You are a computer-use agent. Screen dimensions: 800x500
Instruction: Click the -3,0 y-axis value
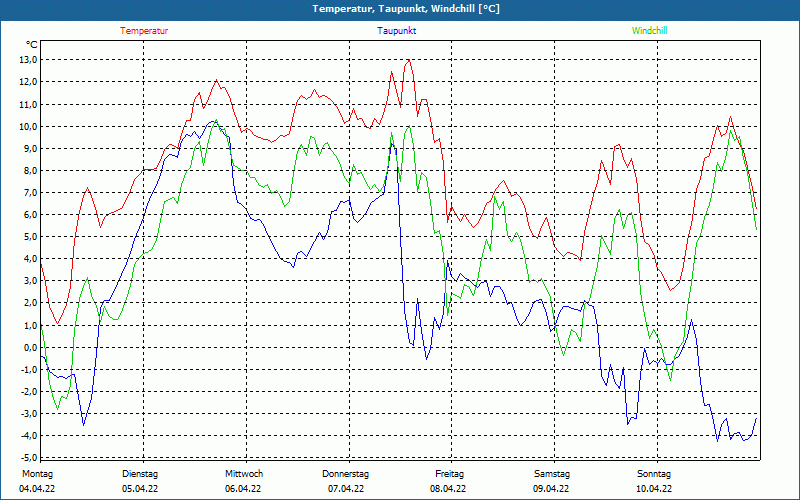pyautogui.click(x=30, y=413)
